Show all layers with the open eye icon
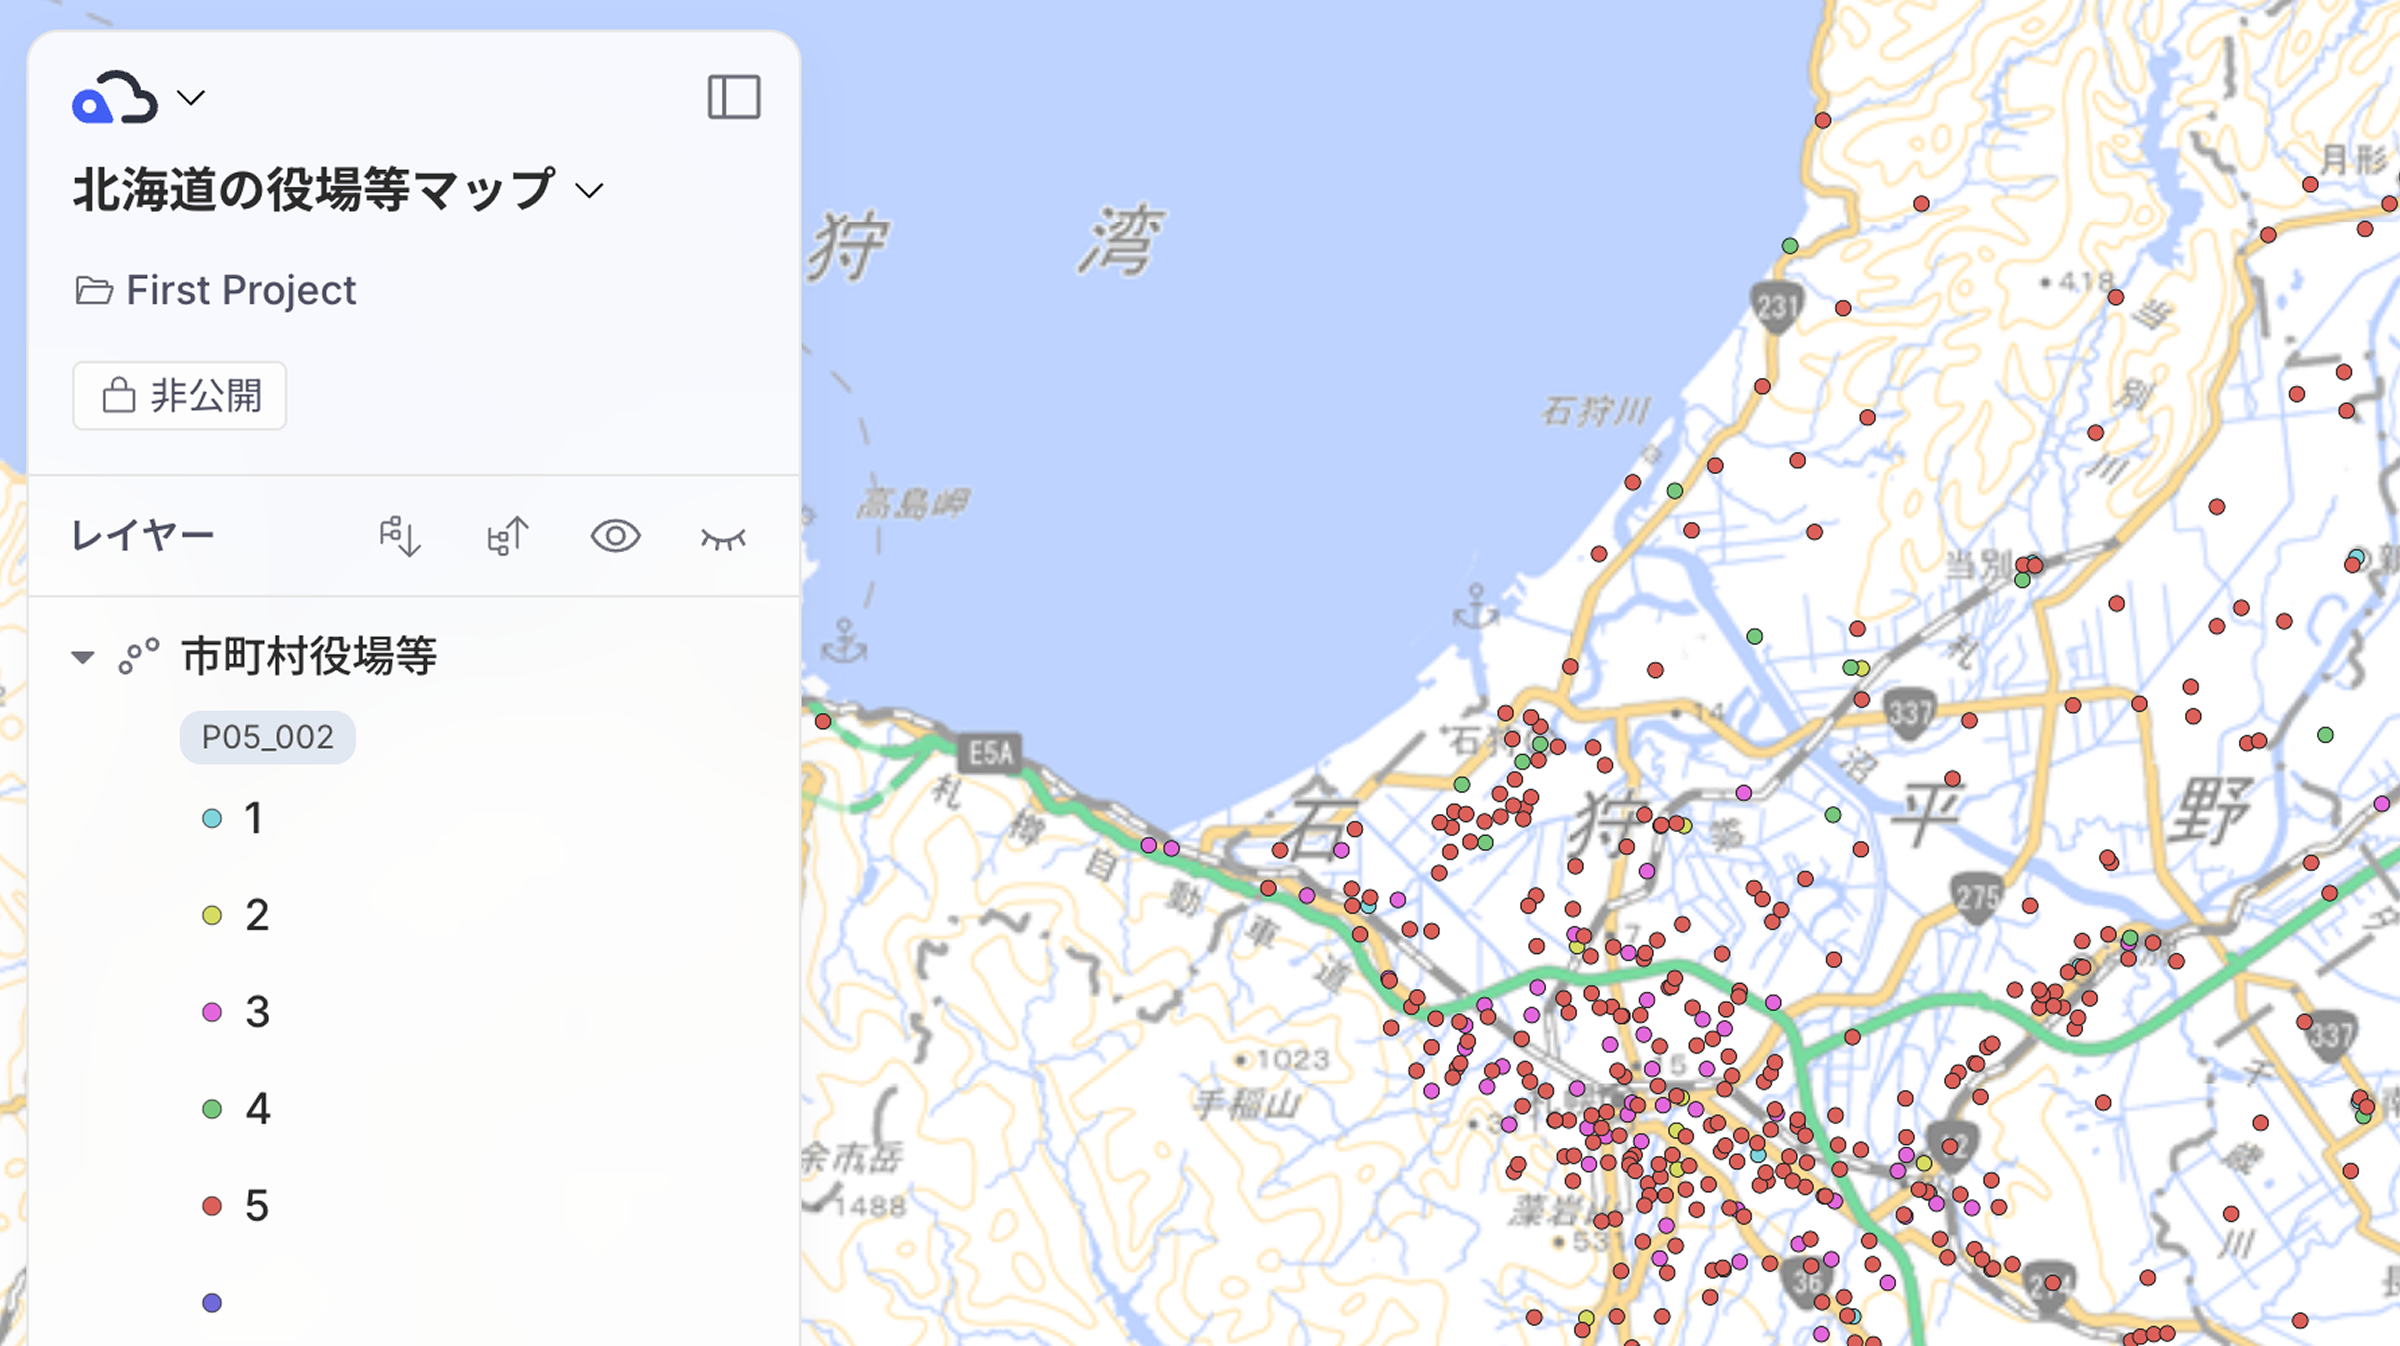This screenshot has height=1346, width=2400. pyautogui.click(x=614, y=537)
